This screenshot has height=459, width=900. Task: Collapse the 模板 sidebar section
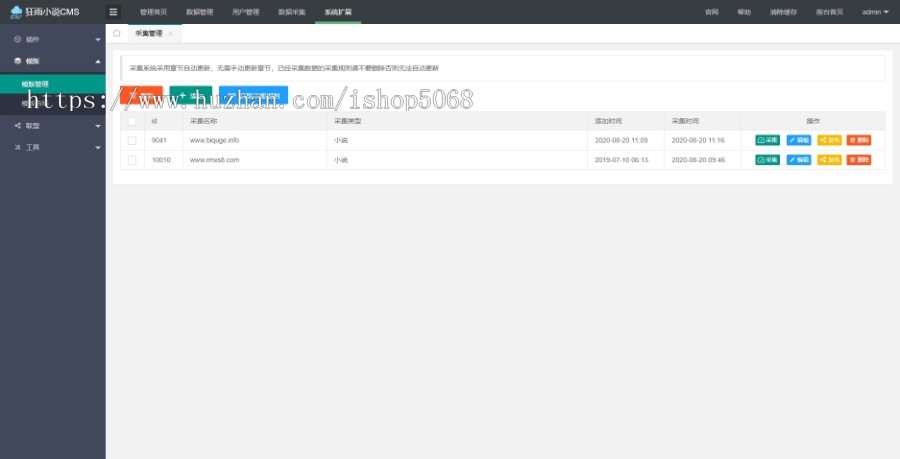(53, 61)
